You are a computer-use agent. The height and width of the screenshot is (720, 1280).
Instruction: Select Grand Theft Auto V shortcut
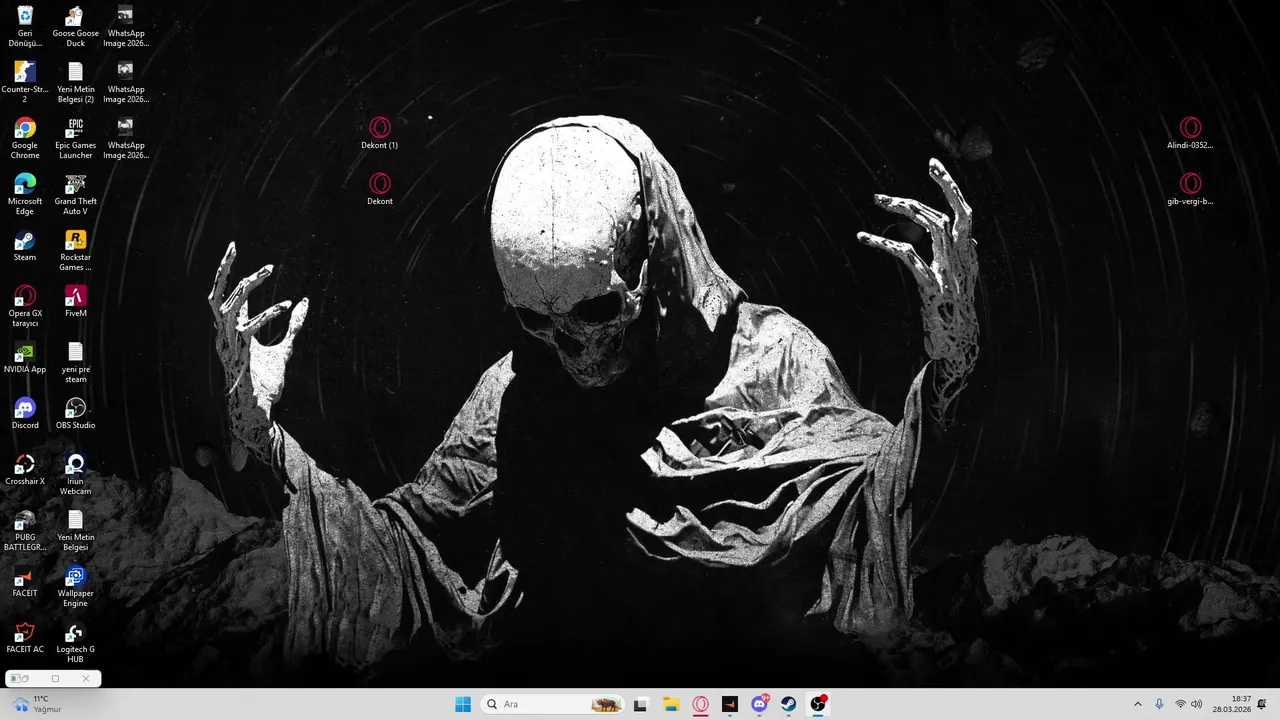click(76, 194)
